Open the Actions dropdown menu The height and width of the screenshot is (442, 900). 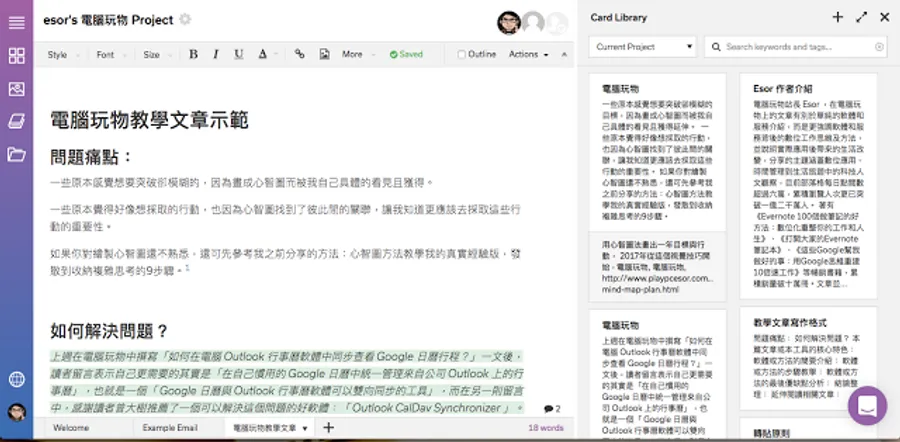[528, 55]
